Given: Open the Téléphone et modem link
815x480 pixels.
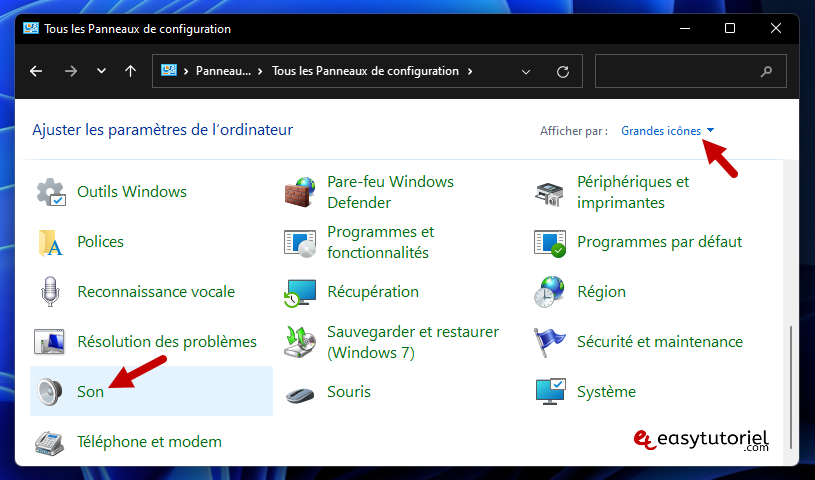Looking at the screenshot, I should click(149, 442).
